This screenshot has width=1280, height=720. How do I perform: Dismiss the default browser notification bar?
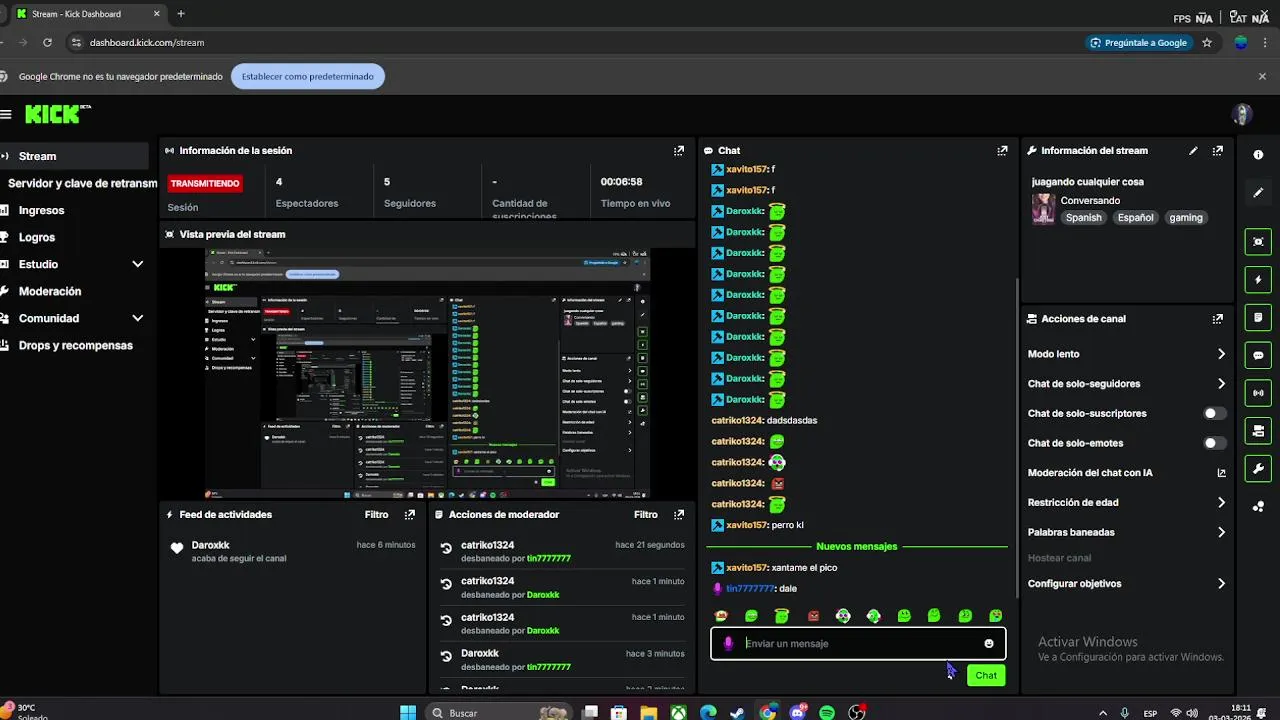point(1262,76)
